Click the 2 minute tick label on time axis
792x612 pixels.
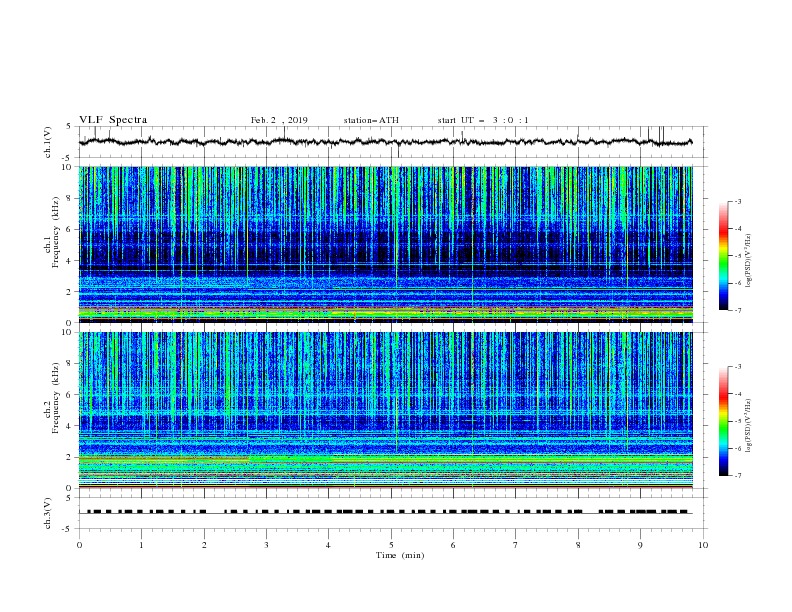click(x=204, y=545)
